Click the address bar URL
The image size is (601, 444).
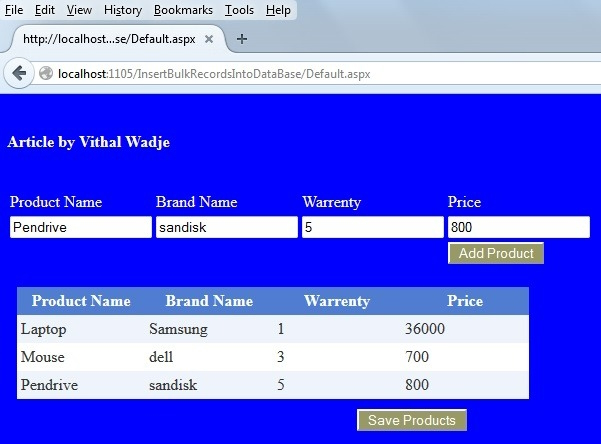pyautogui.click(x=214, y=74)
